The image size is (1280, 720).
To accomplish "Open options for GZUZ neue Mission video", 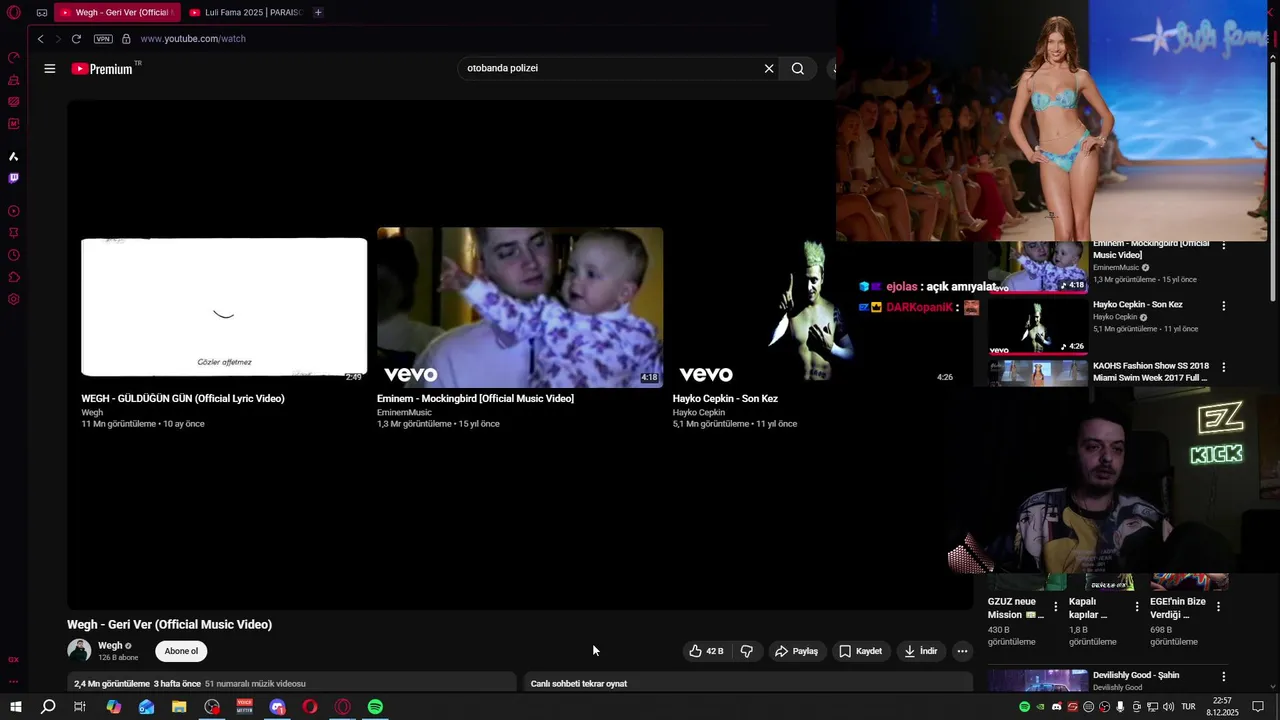I will (1056, 607).
